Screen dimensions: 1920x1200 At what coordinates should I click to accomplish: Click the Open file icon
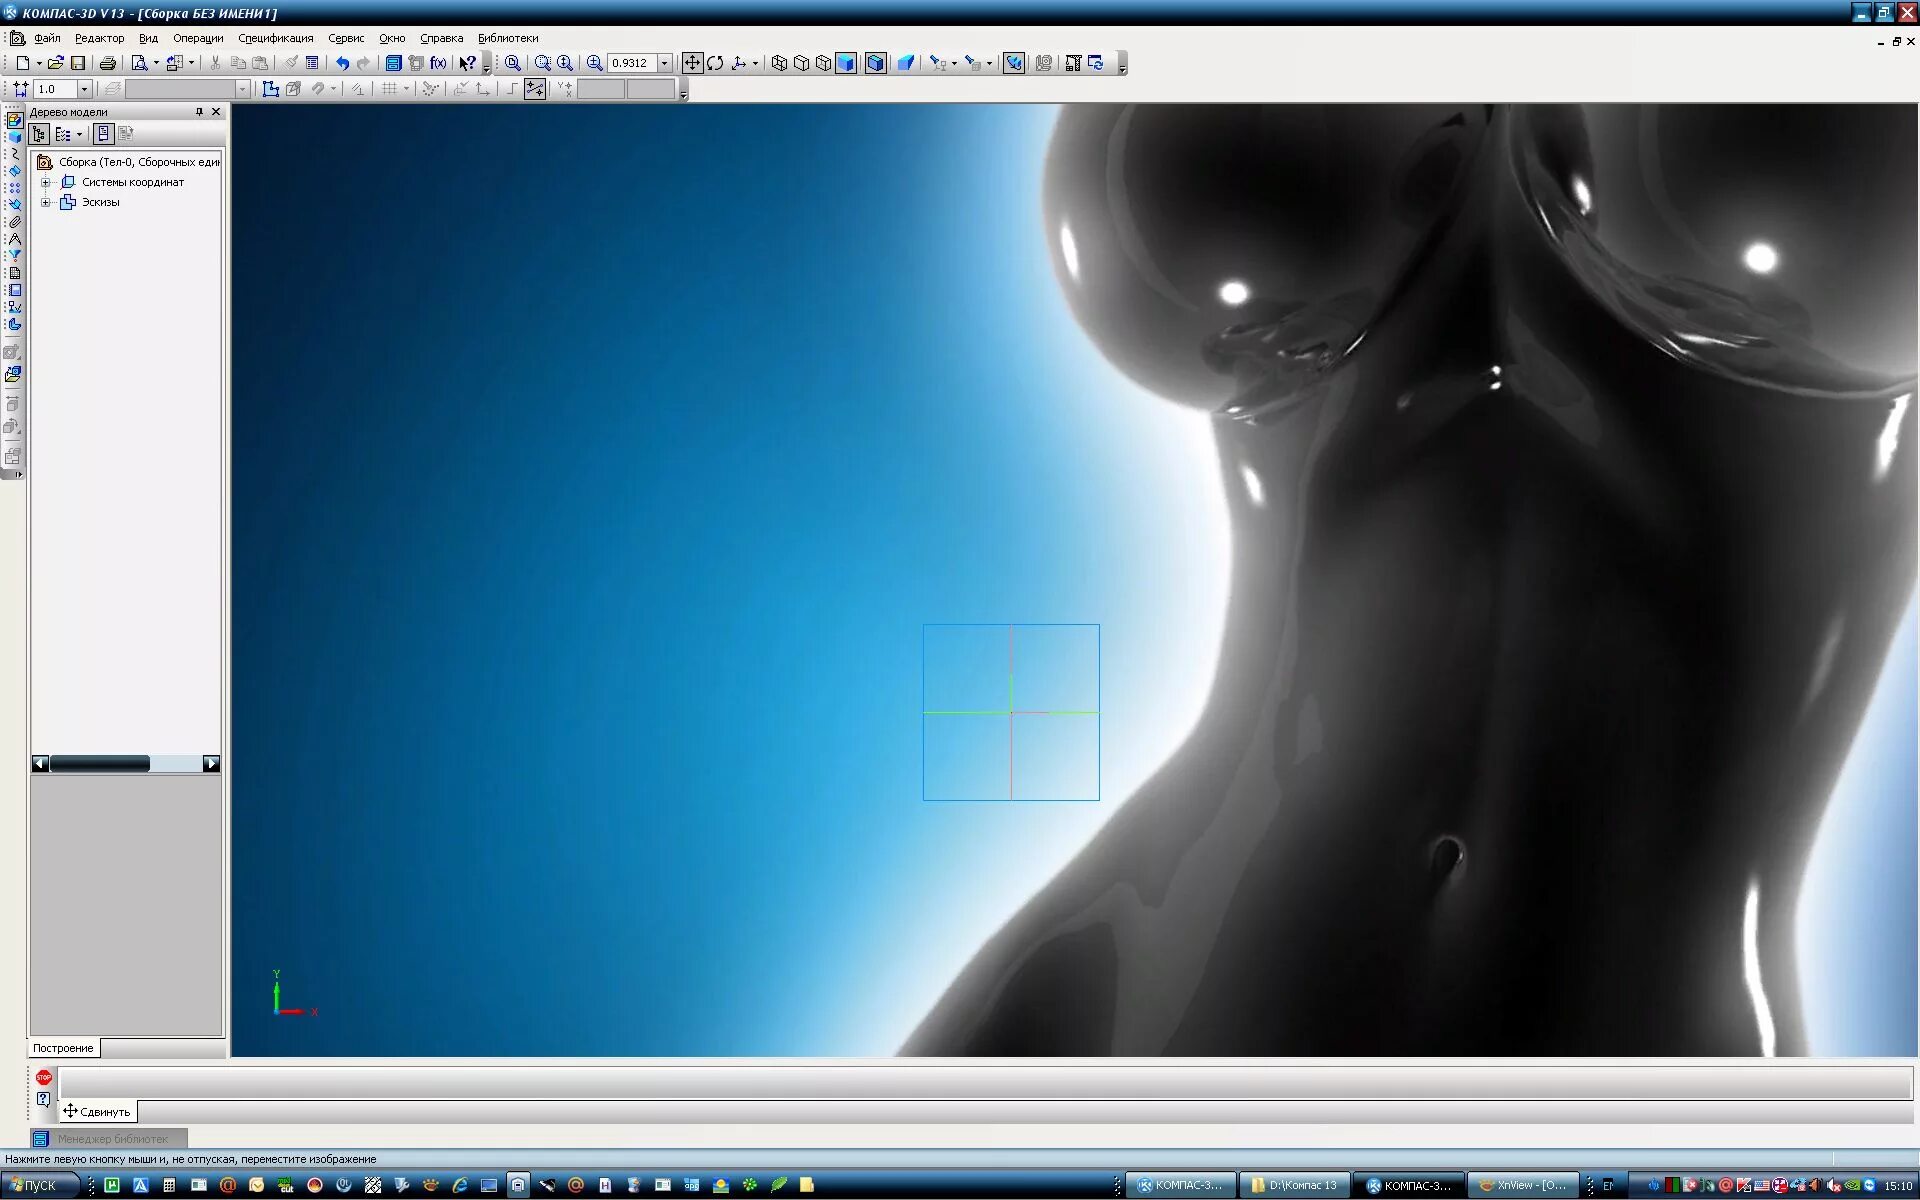(55, 63)
